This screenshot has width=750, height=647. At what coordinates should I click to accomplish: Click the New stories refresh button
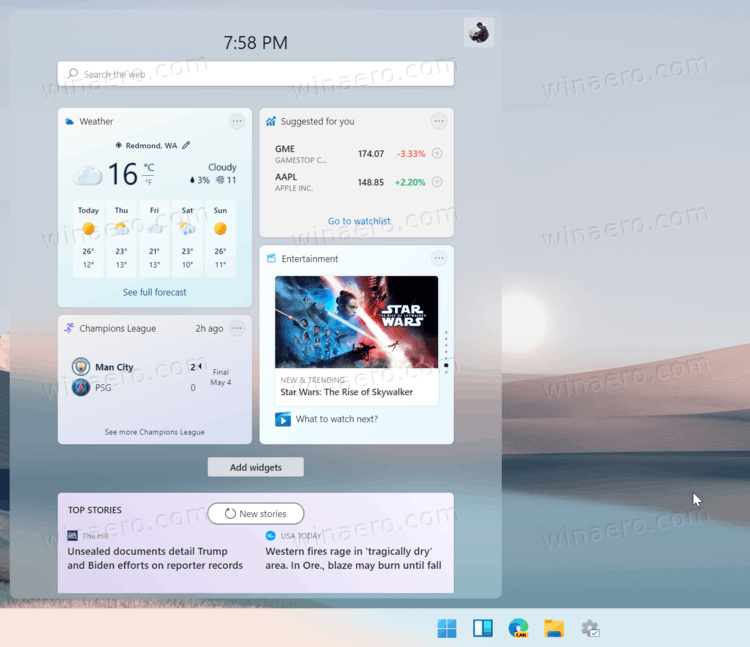[x=256, y=514]
